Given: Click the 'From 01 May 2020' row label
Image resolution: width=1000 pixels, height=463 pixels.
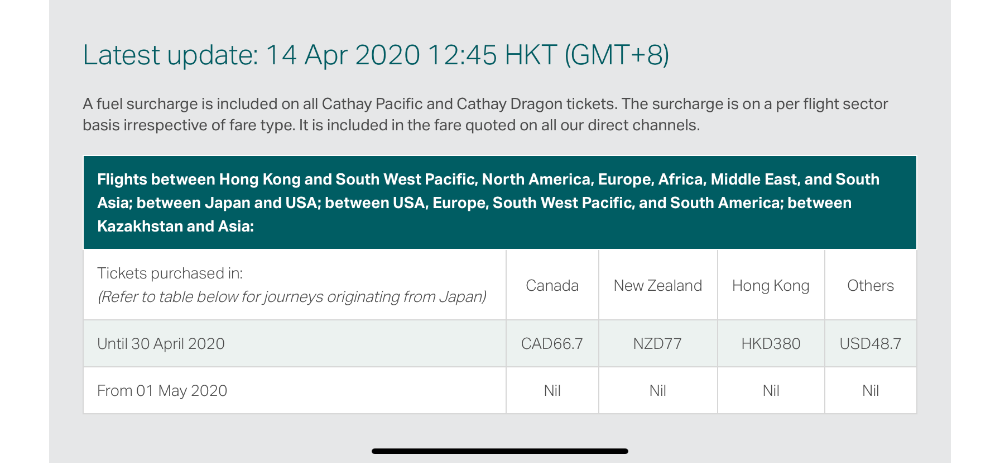Looking at the screenshot, I should click(162, 391).
